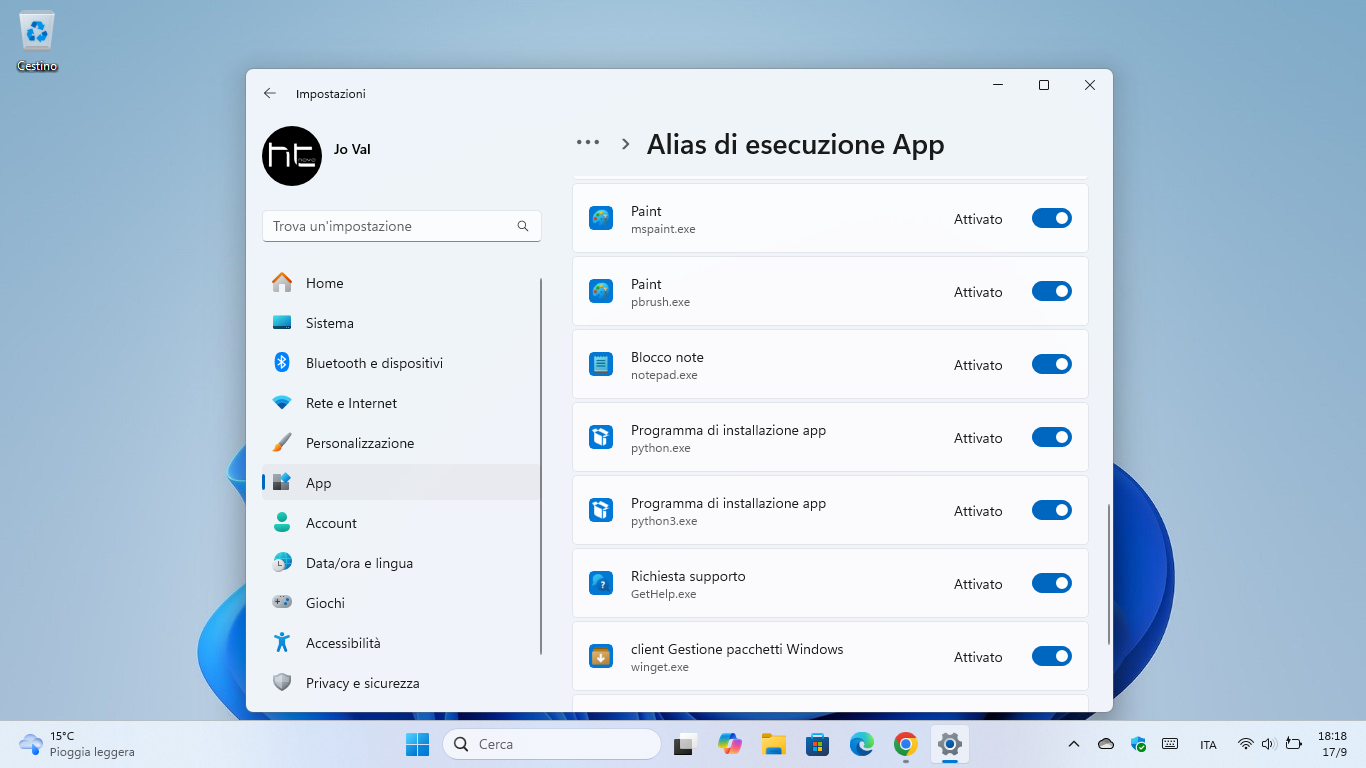
Task: Turn off the python.exe alias toggle
Action: [1052, 437]
